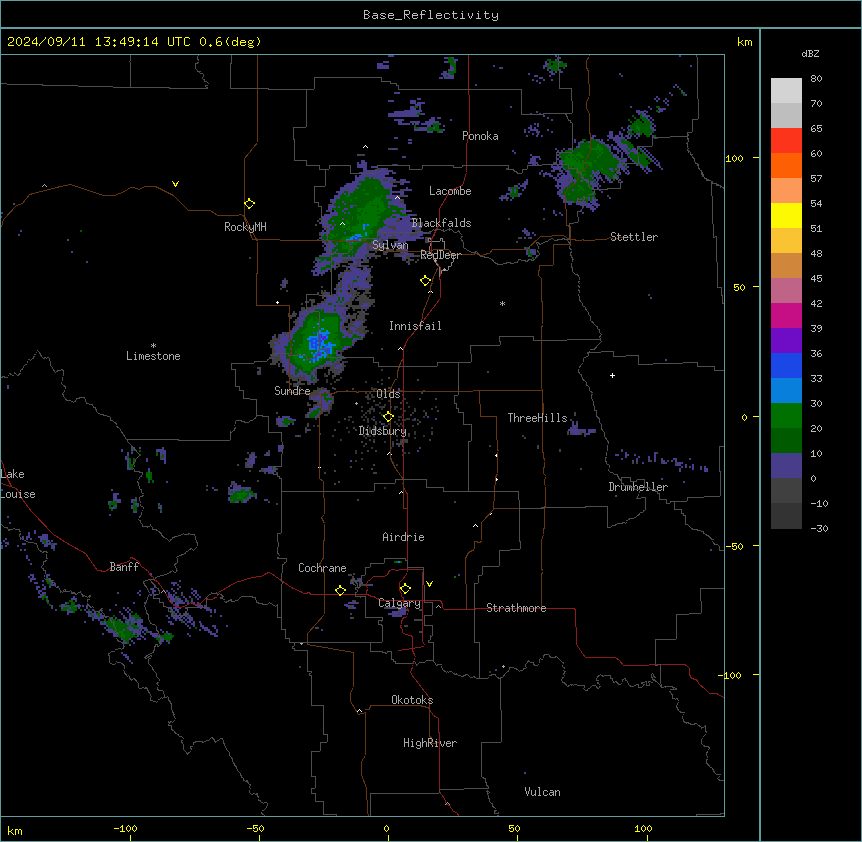
Task: Click the blue 36 dBZ legend swatch
Action: (786, 365)
